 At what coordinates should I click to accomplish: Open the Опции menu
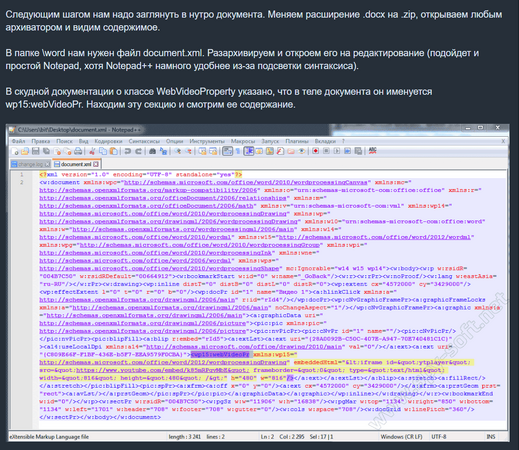pos(175,141)
